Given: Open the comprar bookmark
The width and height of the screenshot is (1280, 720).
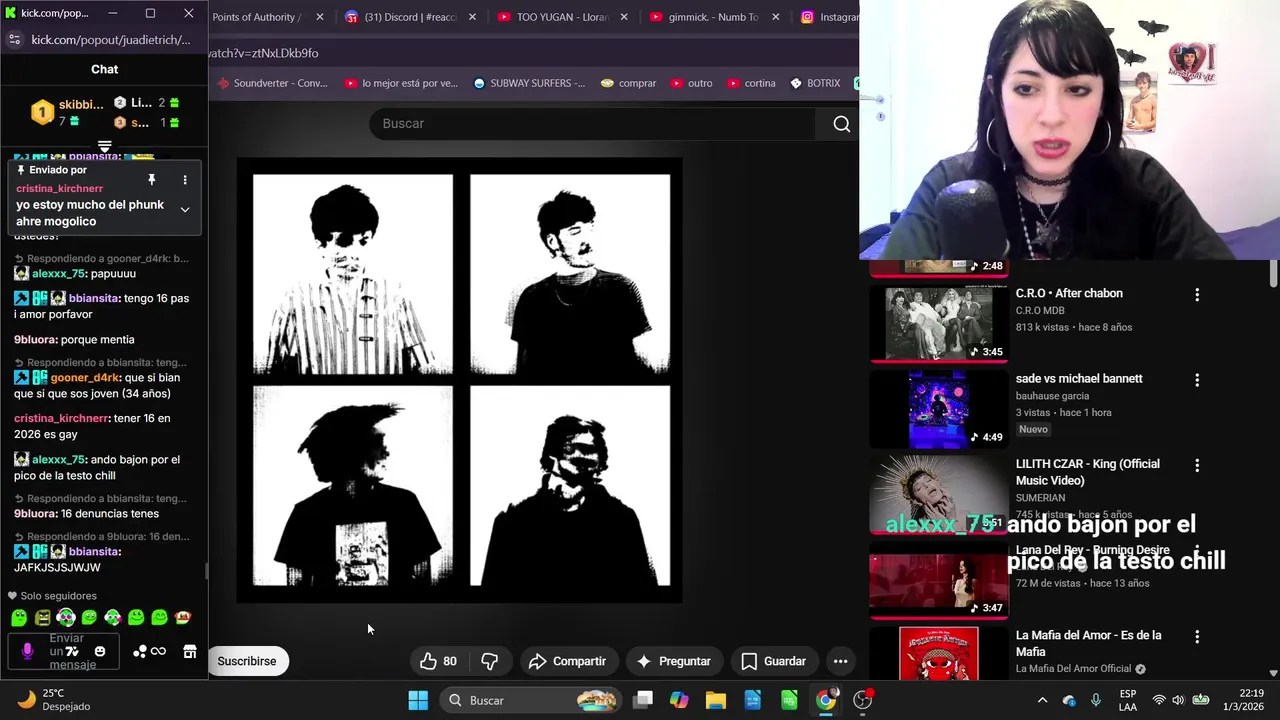Looking at the screenshot, I should click(628, 83).
